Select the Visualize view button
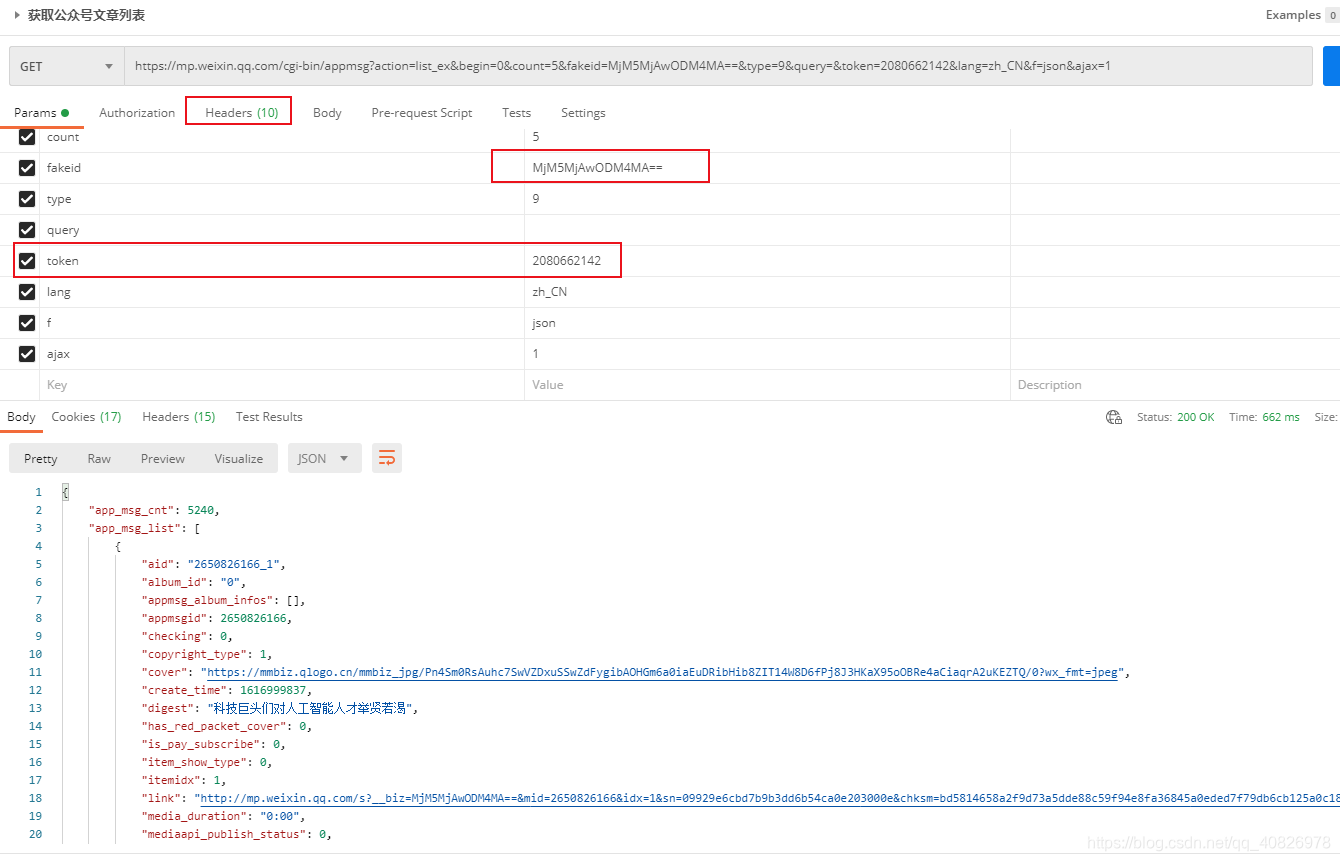1340x861 pixels. click(x=239, y=459)
